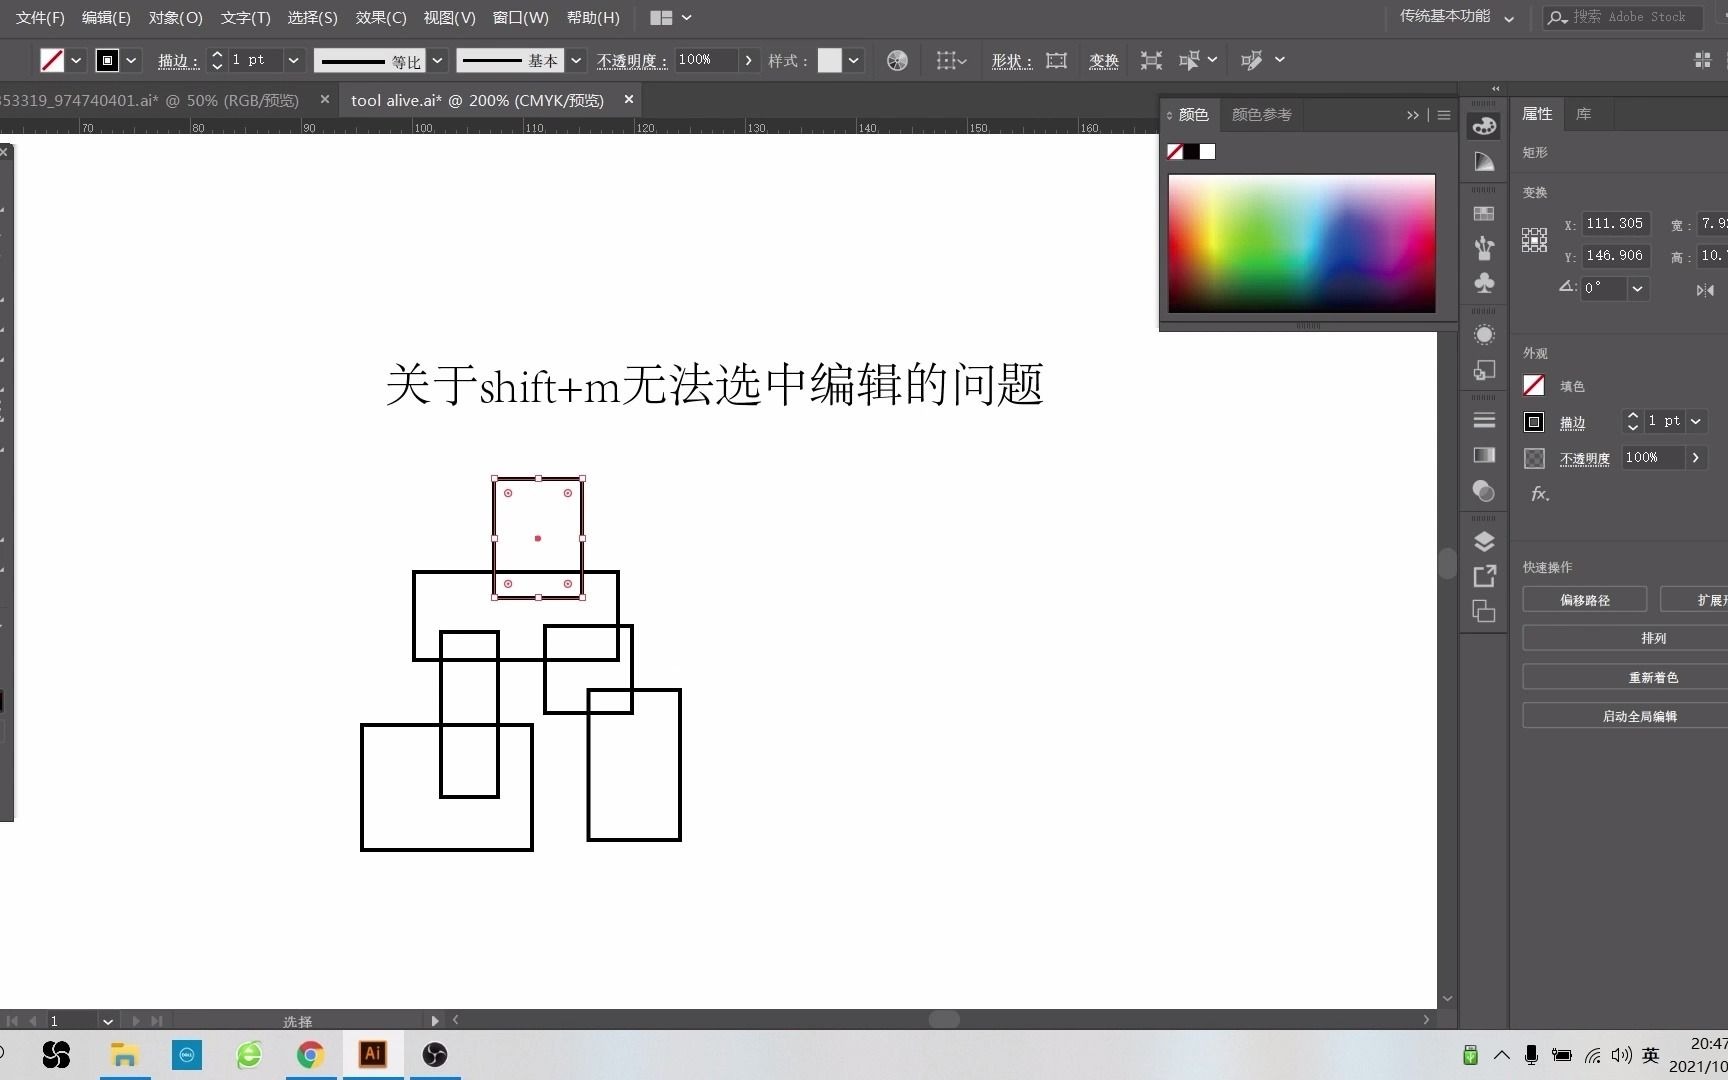Open brush definition 基本 dropdown
The height and width of the screenshot is (1080, 1728).
(576, 61)
